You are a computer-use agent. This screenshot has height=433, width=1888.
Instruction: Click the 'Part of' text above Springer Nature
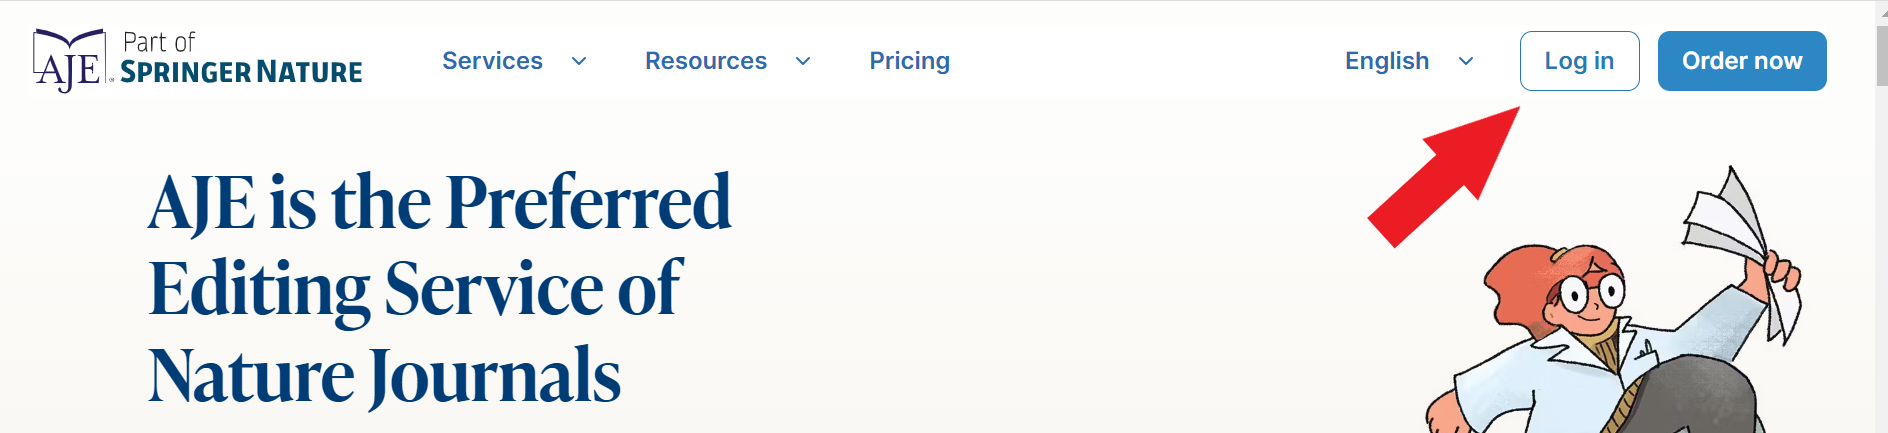(159, 42)
